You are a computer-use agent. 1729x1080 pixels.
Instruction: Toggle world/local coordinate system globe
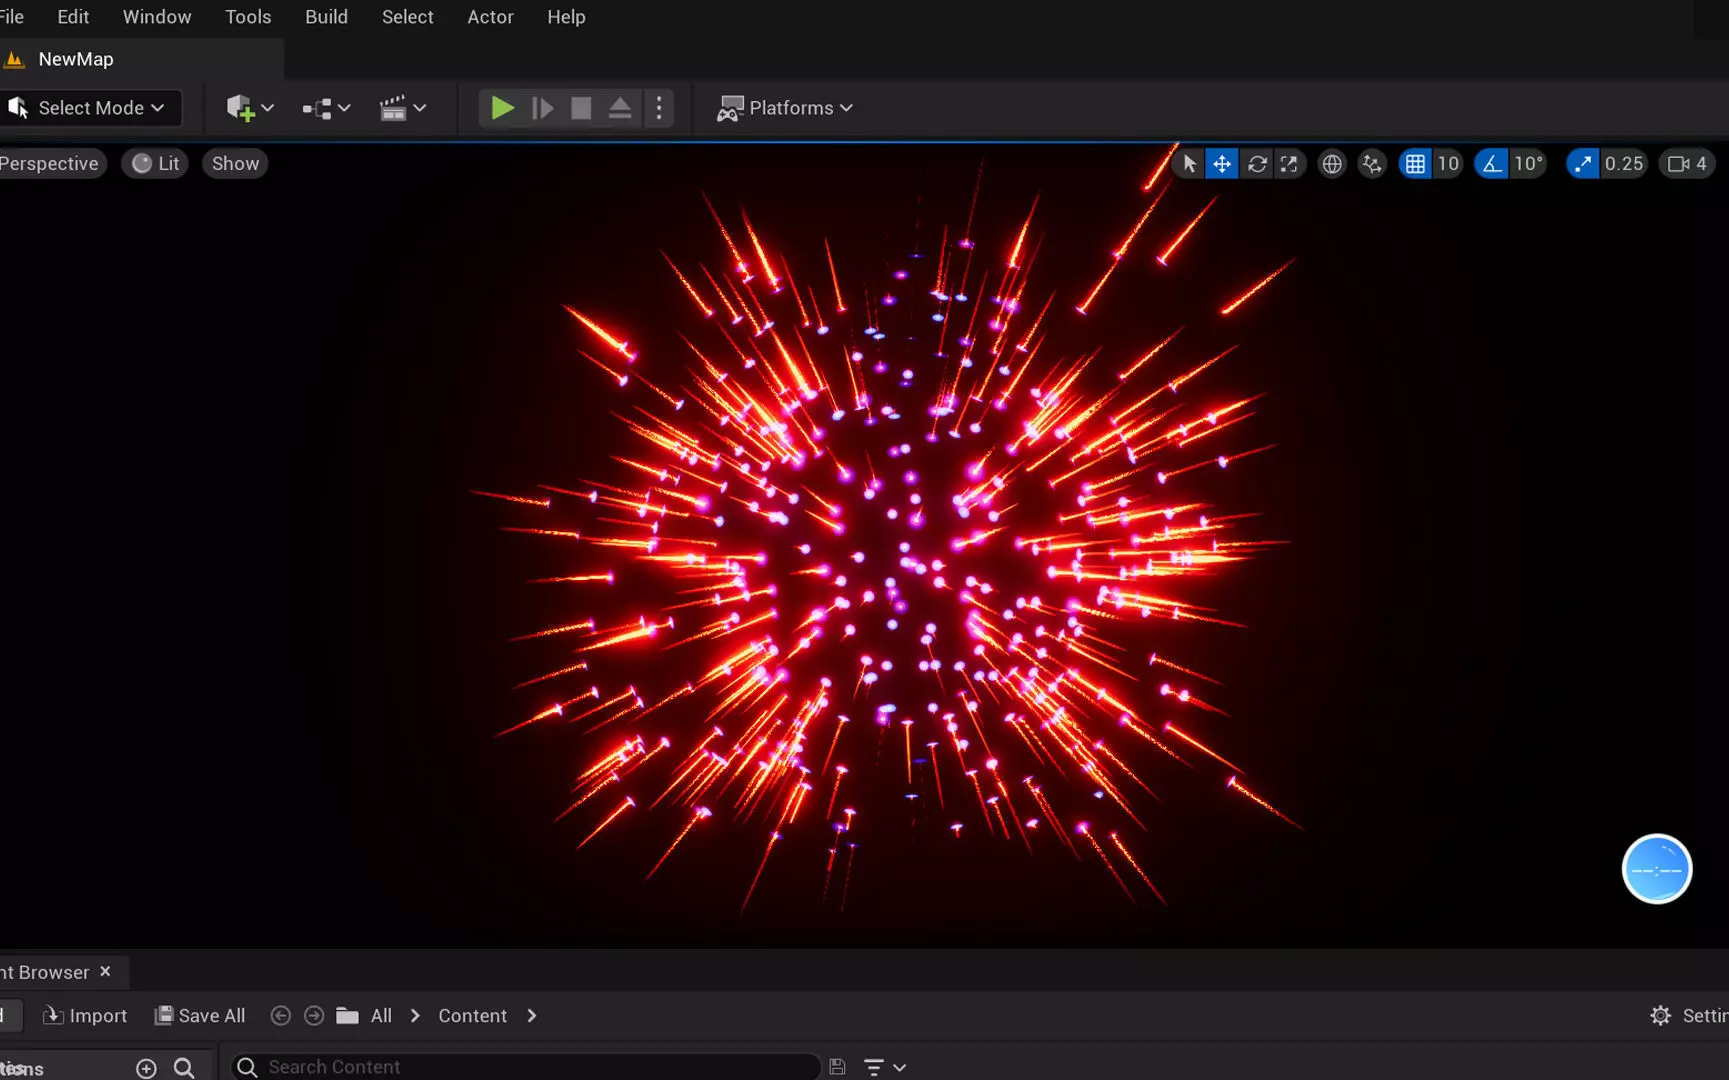click(x=1332, y=164)
